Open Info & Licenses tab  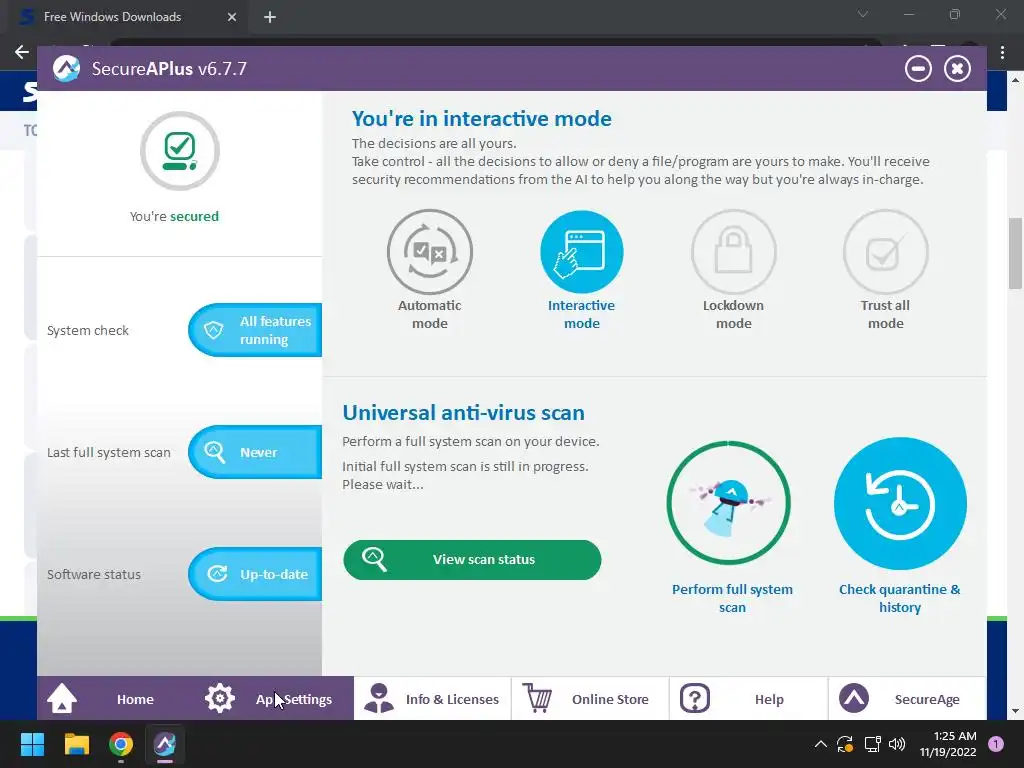click(x=432, y=699)
